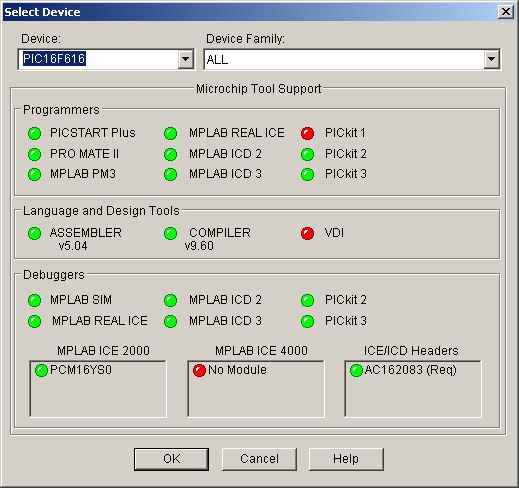519x488 pixels.
Task: Click green icon beside AC162083 (Req)
Action: [x=356, y=370]
